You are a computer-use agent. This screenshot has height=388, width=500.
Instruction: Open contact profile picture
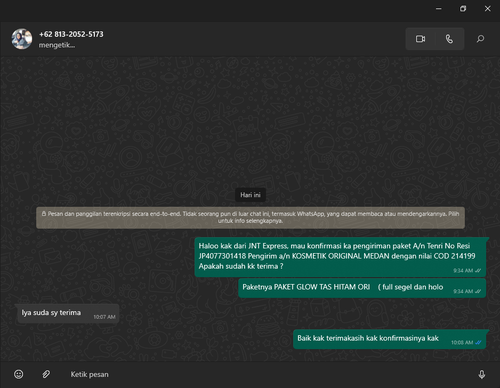pyautogui.click(x=22, y=39)
